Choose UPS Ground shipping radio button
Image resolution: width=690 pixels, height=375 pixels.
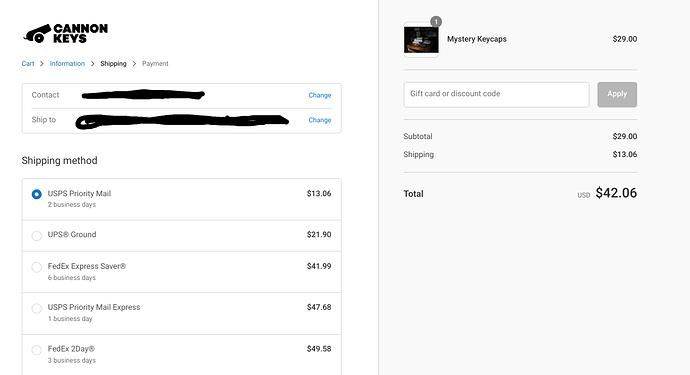[37, 235]
